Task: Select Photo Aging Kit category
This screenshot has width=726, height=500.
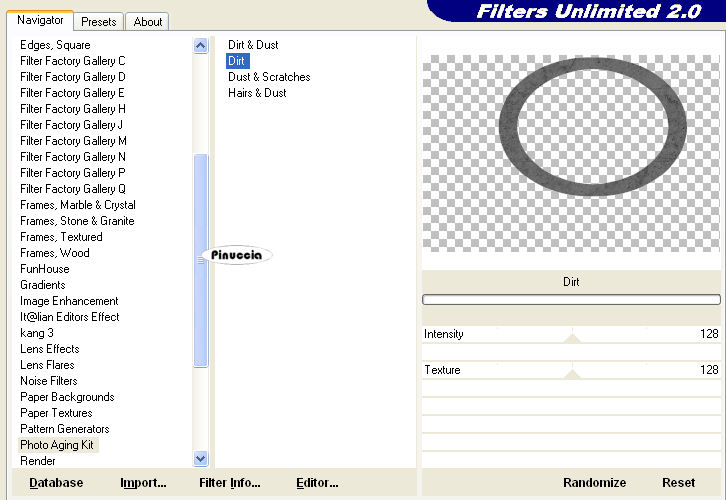Action: [x=58, y=445]
